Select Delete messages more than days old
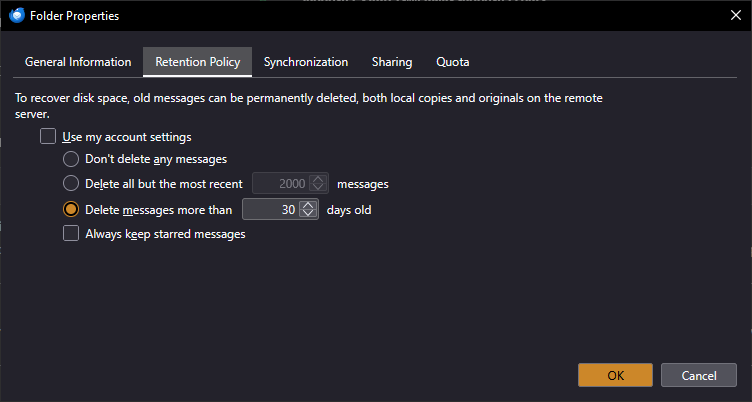The height and width of the screenshot is (402, 752). (x=71, y=210)
